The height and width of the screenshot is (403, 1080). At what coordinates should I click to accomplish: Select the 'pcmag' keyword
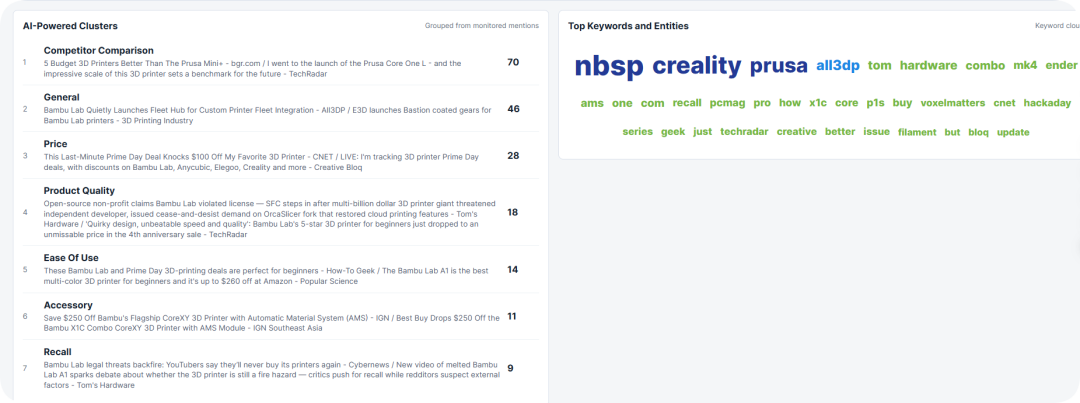(x=727, y=103)
